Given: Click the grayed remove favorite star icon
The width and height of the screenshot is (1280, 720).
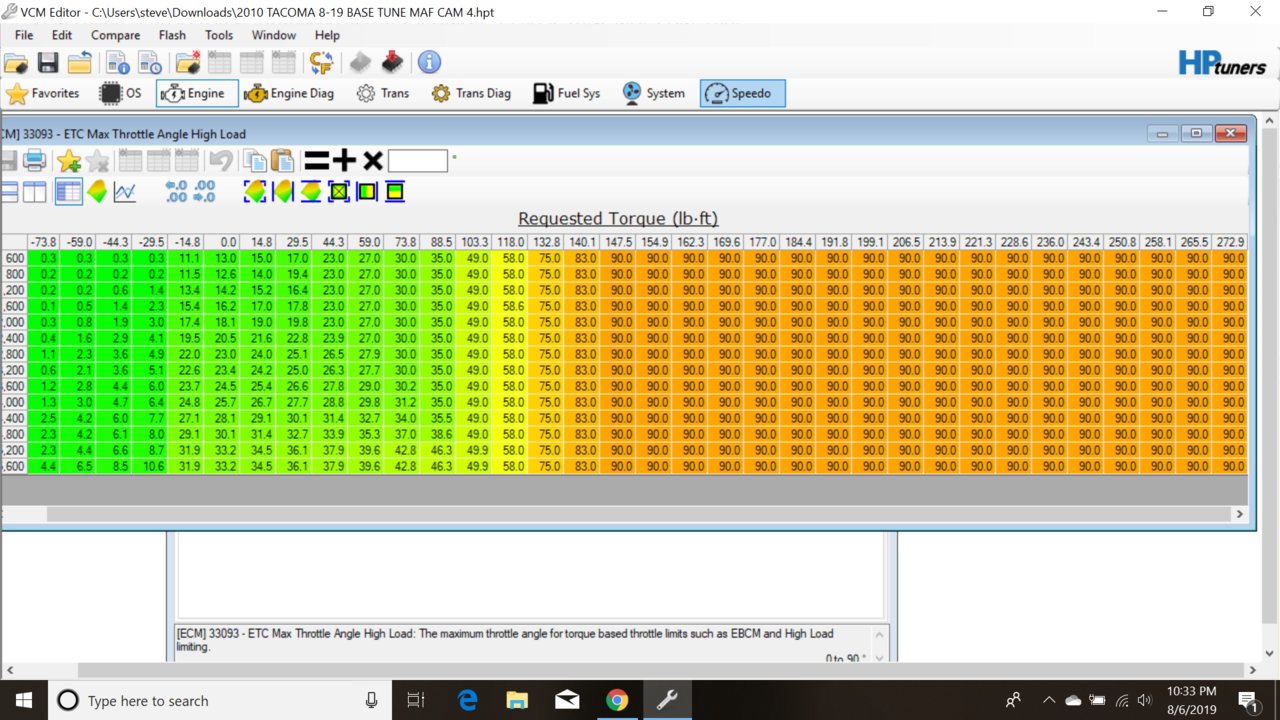Looking at the screenshot, I should pos(97,161).
